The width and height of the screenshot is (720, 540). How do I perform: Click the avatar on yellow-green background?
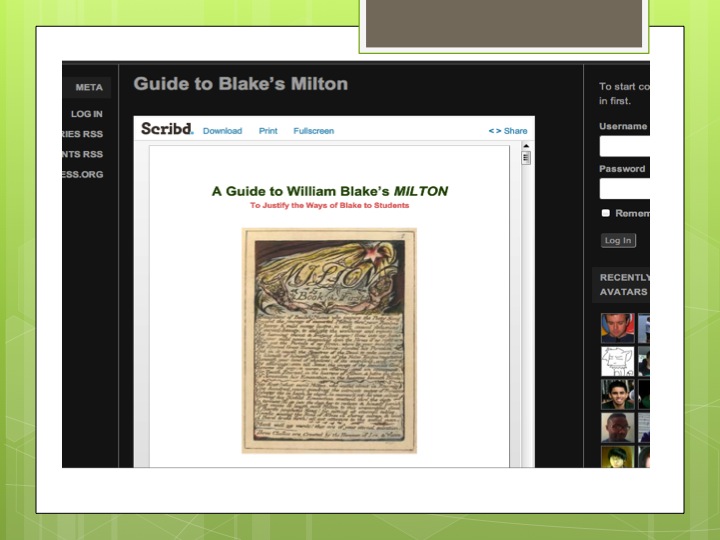tap(618, 457)
